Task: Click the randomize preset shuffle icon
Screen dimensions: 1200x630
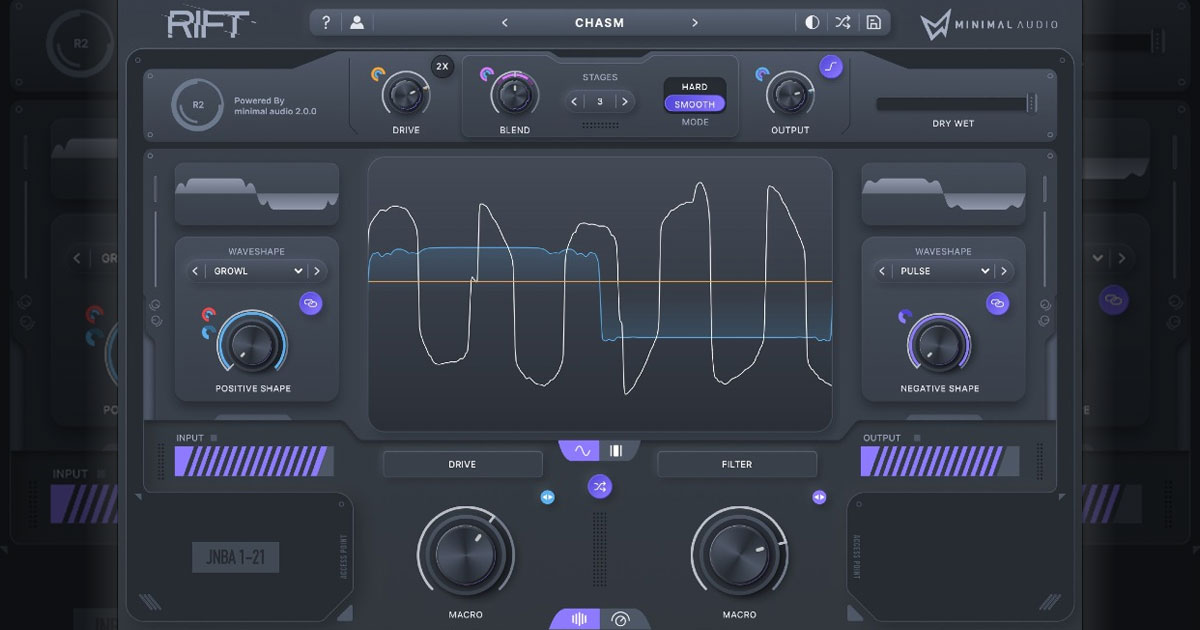Action: (843, 23)
